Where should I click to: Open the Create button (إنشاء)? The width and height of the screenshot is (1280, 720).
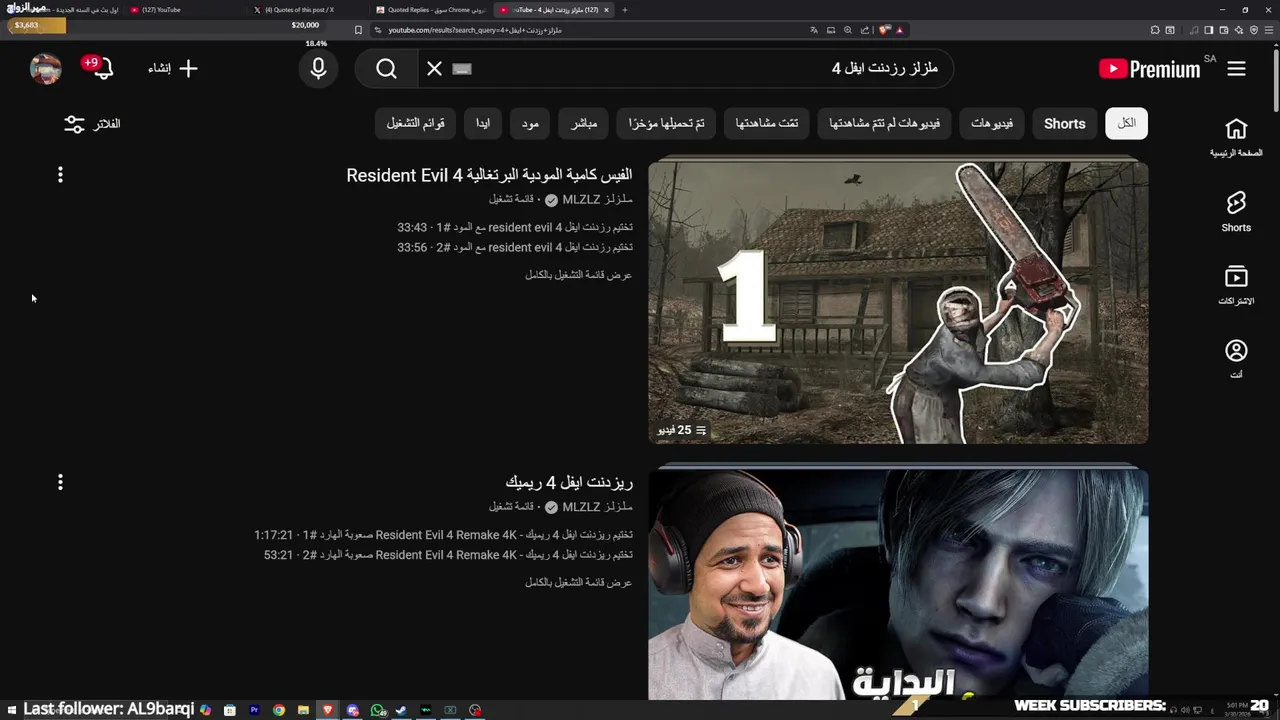coord(173,68)
